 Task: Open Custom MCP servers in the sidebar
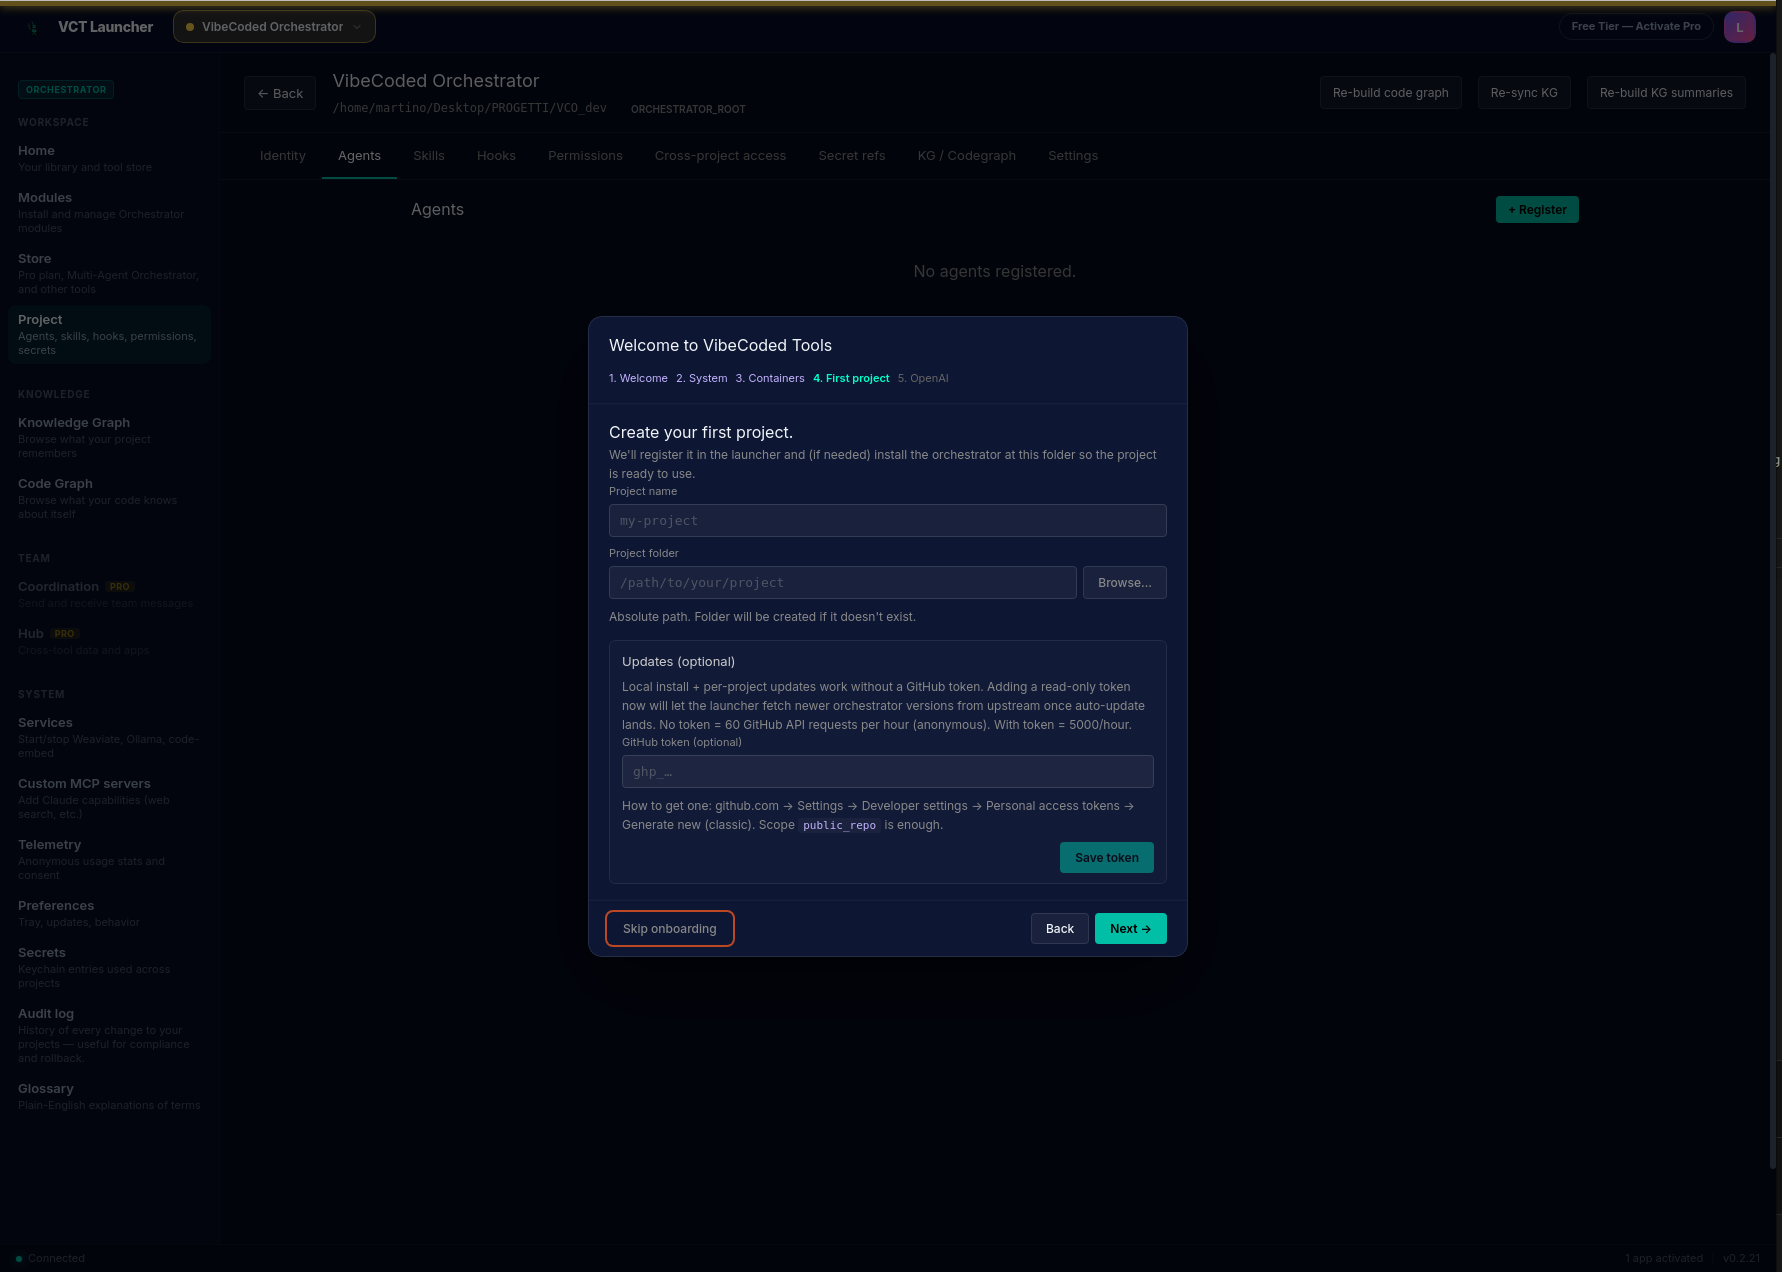coord(109,798)
